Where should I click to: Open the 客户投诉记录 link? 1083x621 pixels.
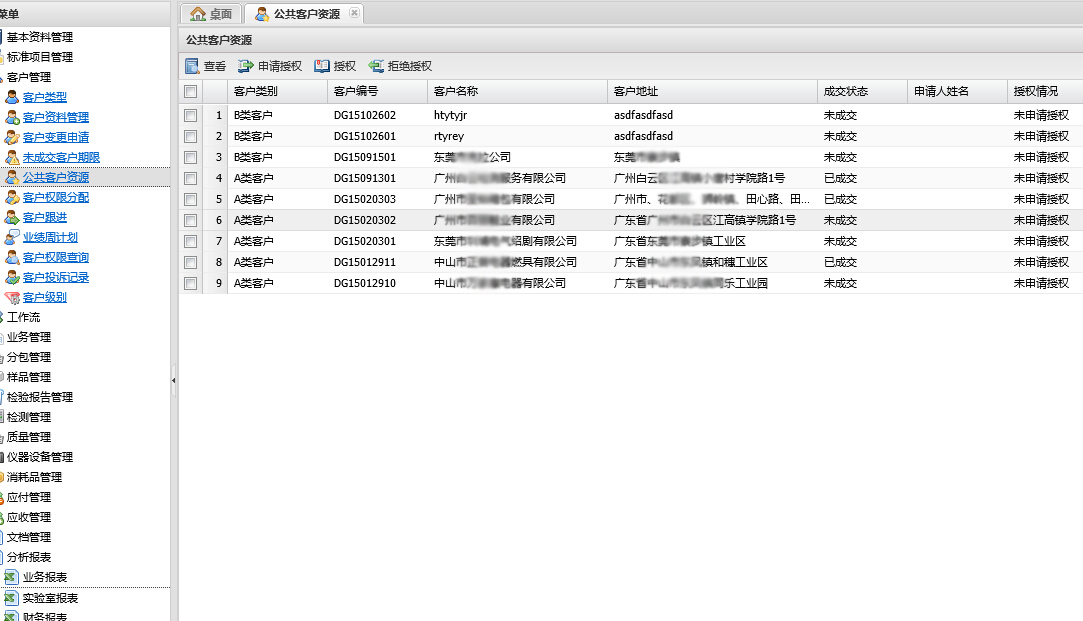[56, 277]
